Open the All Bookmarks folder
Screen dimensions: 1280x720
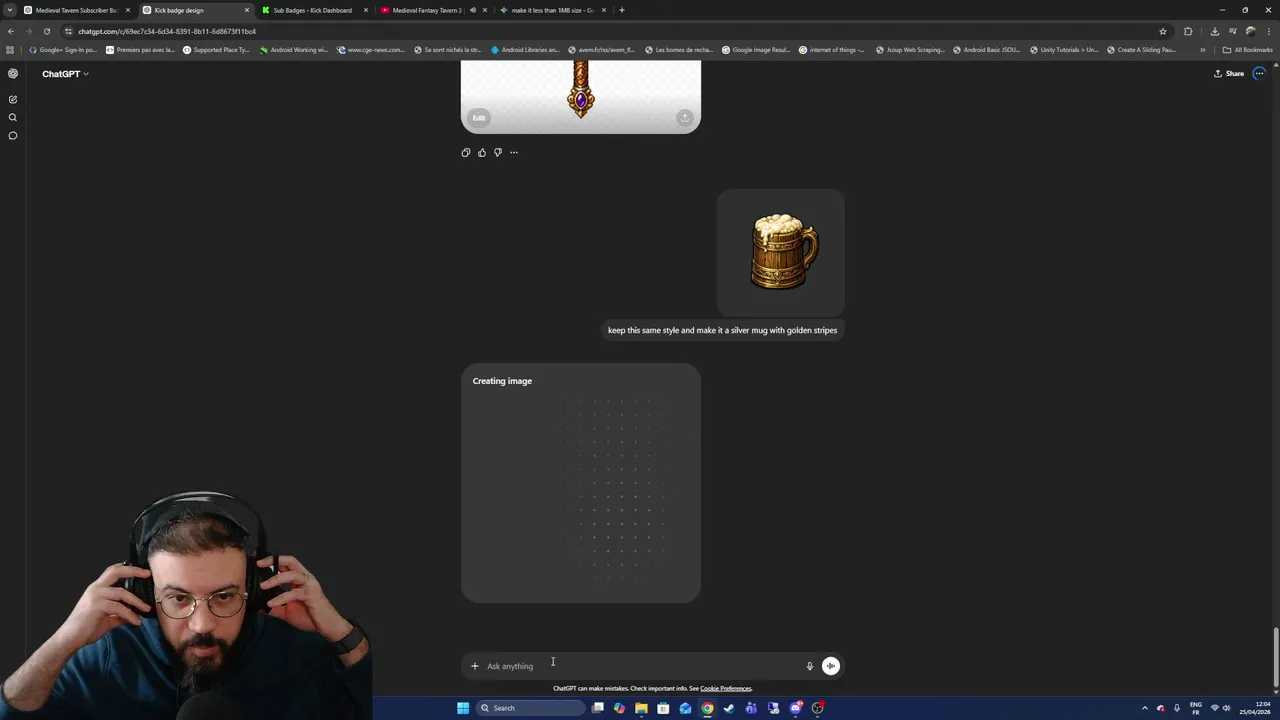pyautogui.click(x=1247, y=50)
